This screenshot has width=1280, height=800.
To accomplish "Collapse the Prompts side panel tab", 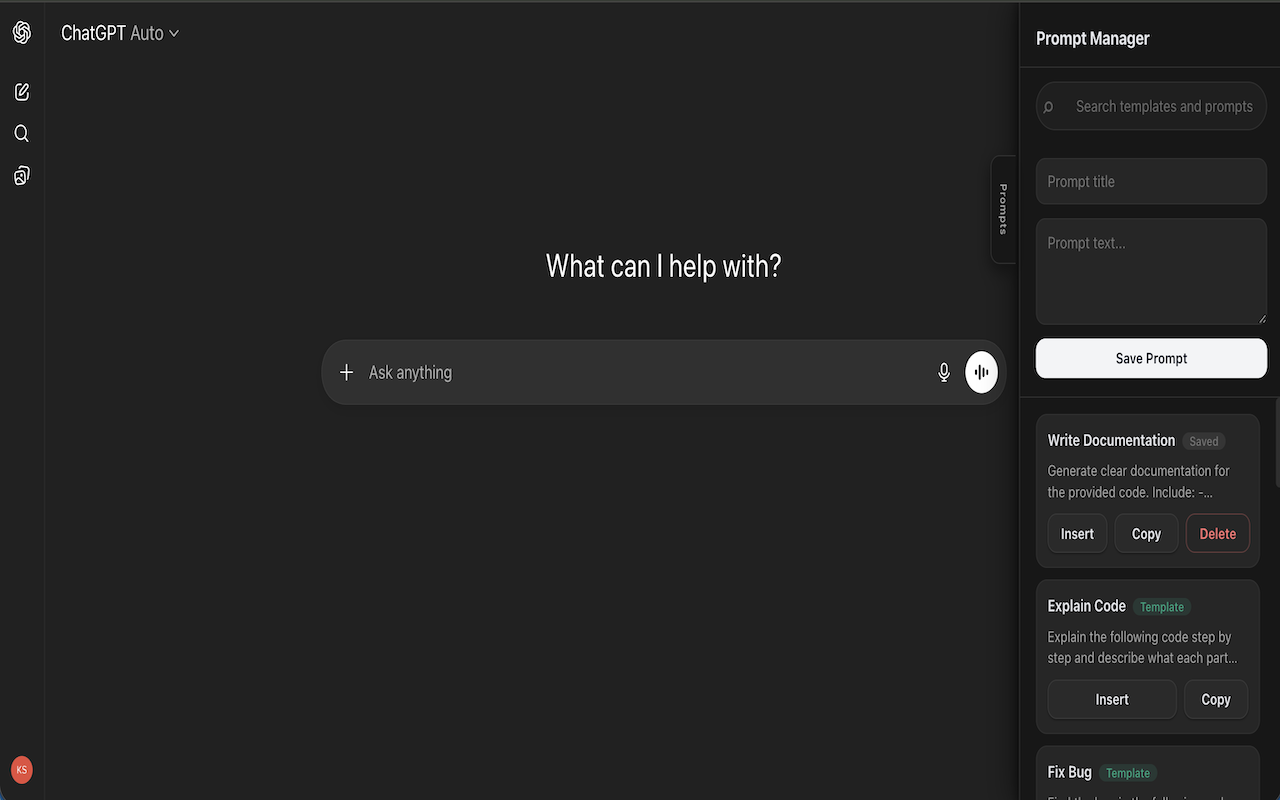I will (x=1003, y=209).
